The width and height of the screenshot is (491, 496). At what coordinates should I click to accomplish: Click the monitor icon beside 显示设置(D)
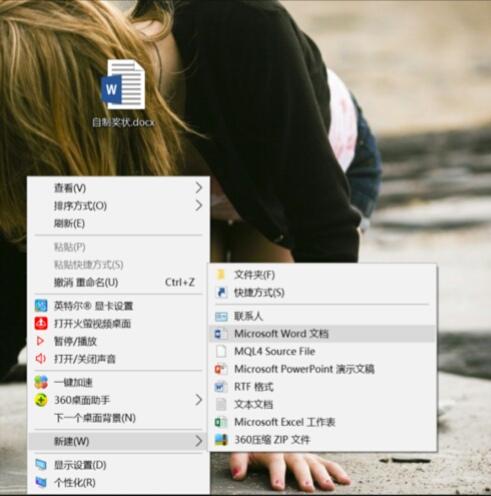41,465
